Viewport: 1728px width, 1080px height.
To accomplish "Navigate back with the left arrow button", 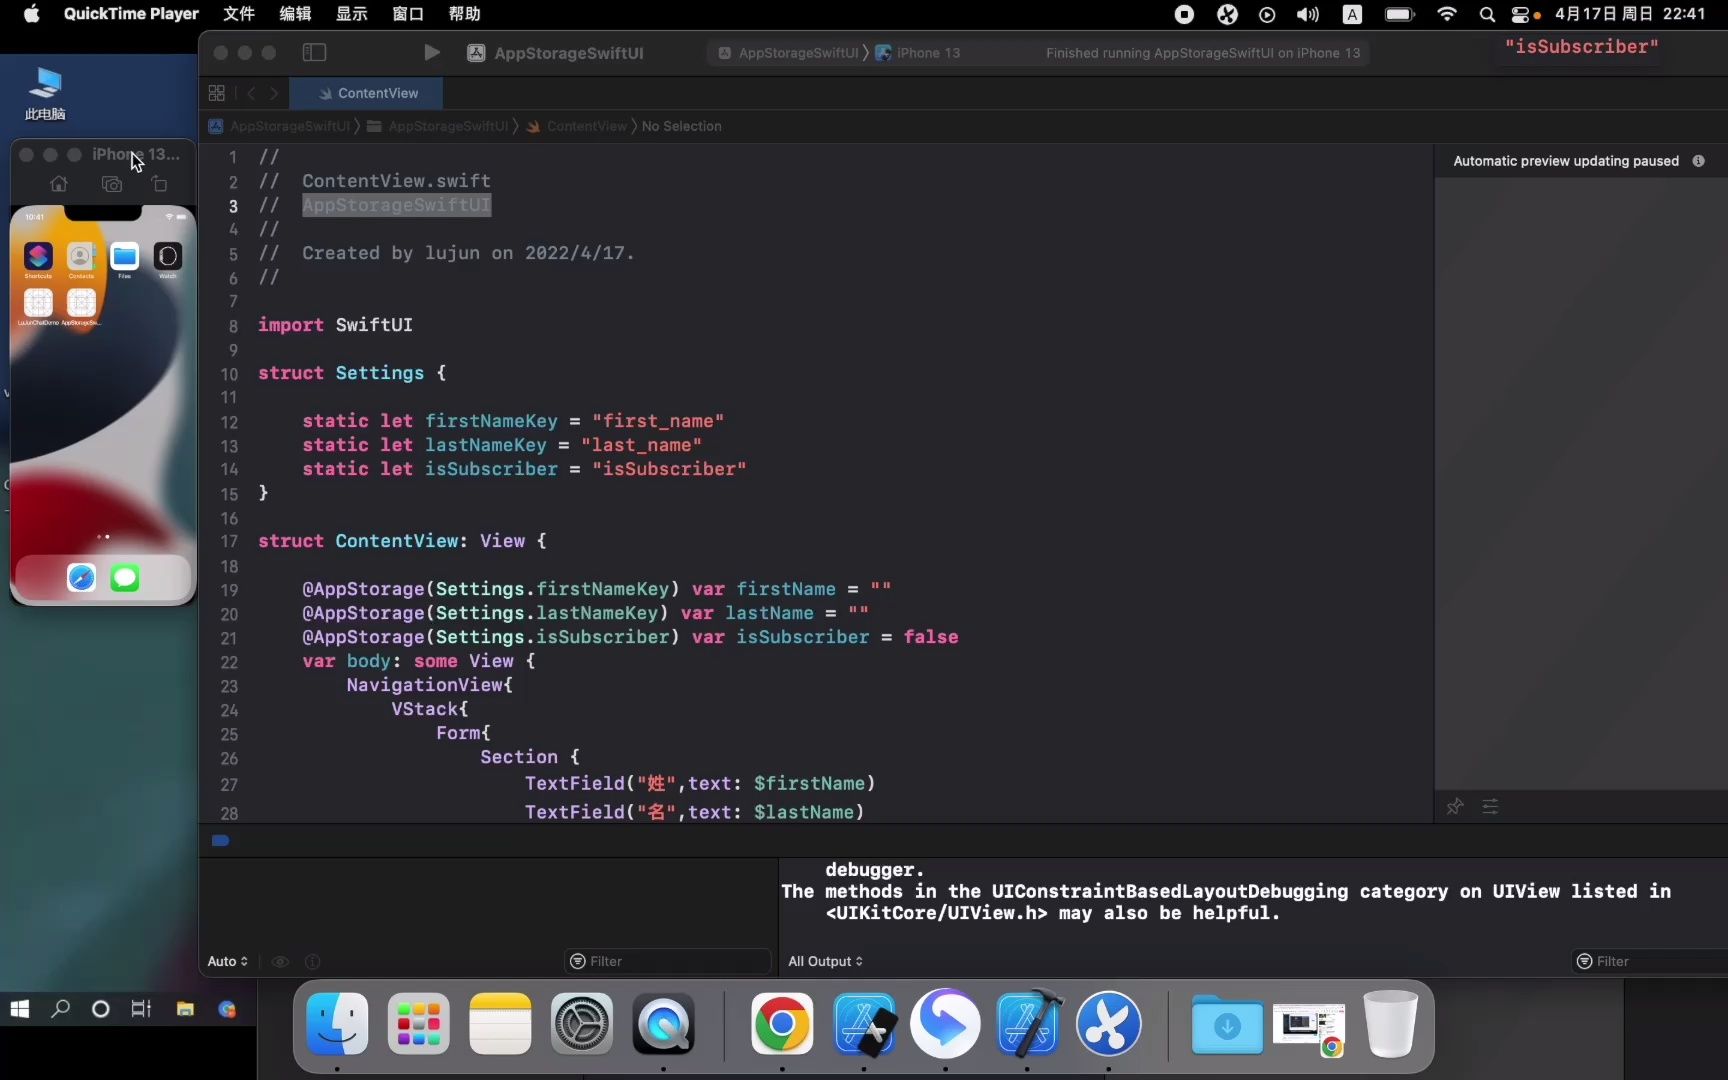I will pos(250,92).
